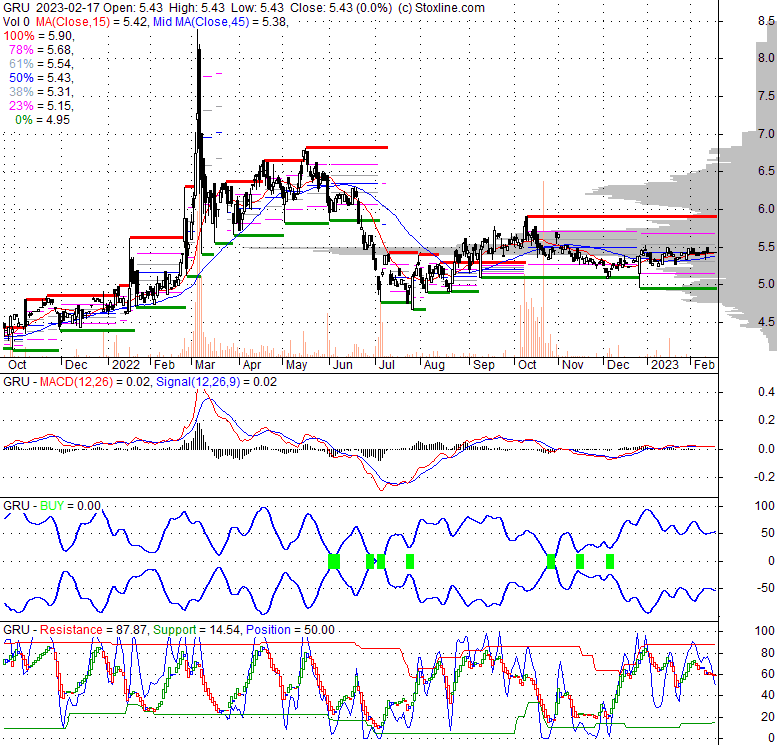Click the 2022 label on time axis

pos(126,365)
